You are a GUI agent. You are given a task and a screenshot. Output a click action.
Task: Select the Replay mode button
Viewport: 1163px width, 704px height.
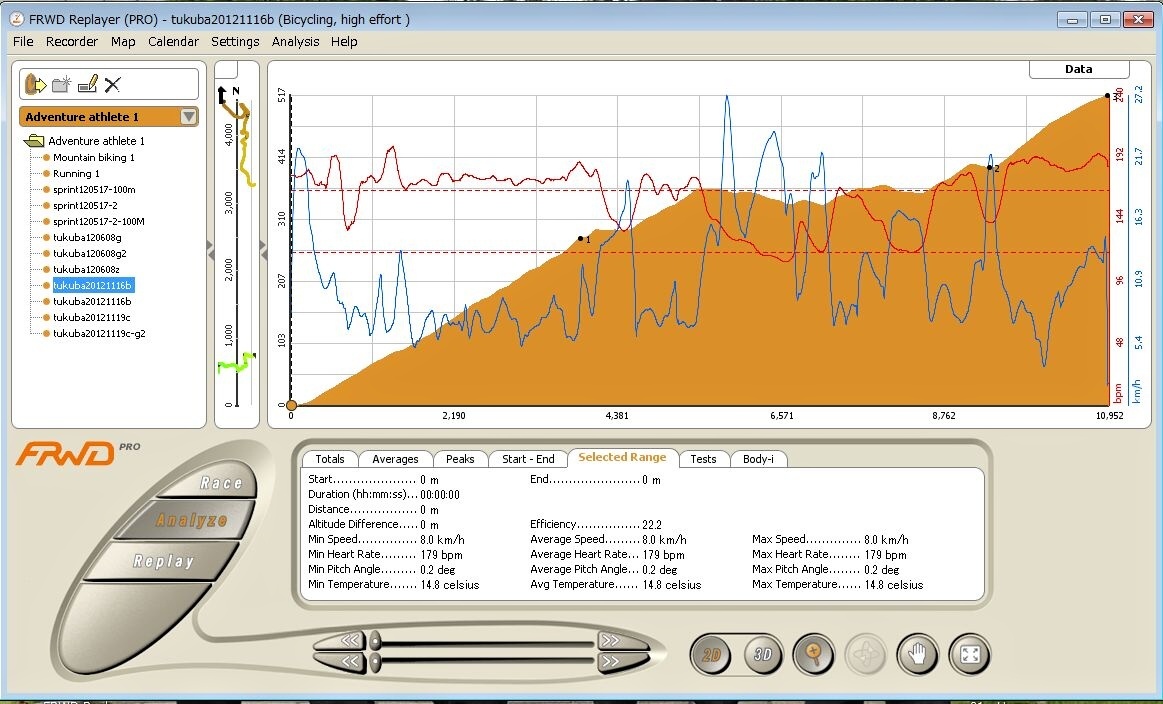point(163,562)
